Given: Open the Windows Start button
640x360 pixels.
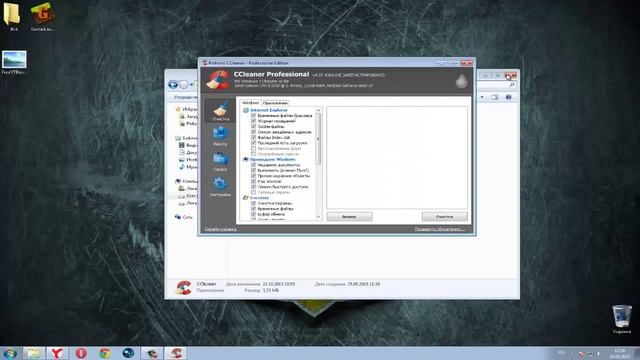Looking at the screenshot, I should point(10,353).
